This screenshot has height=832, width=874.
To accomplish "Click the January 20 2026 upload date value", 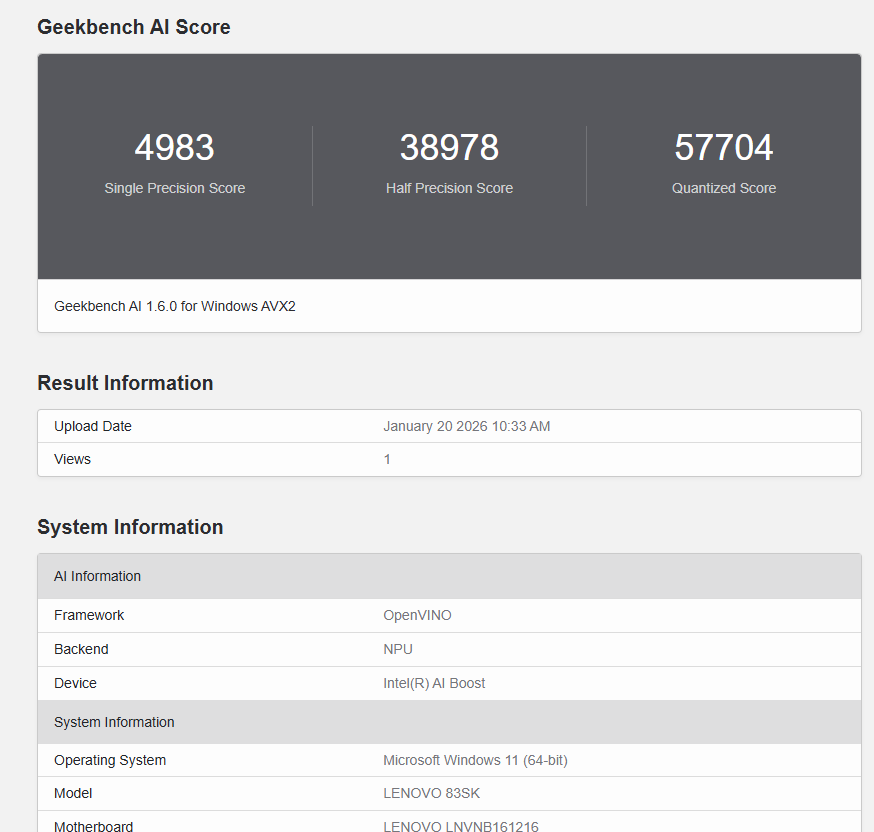I will point(466,426).
